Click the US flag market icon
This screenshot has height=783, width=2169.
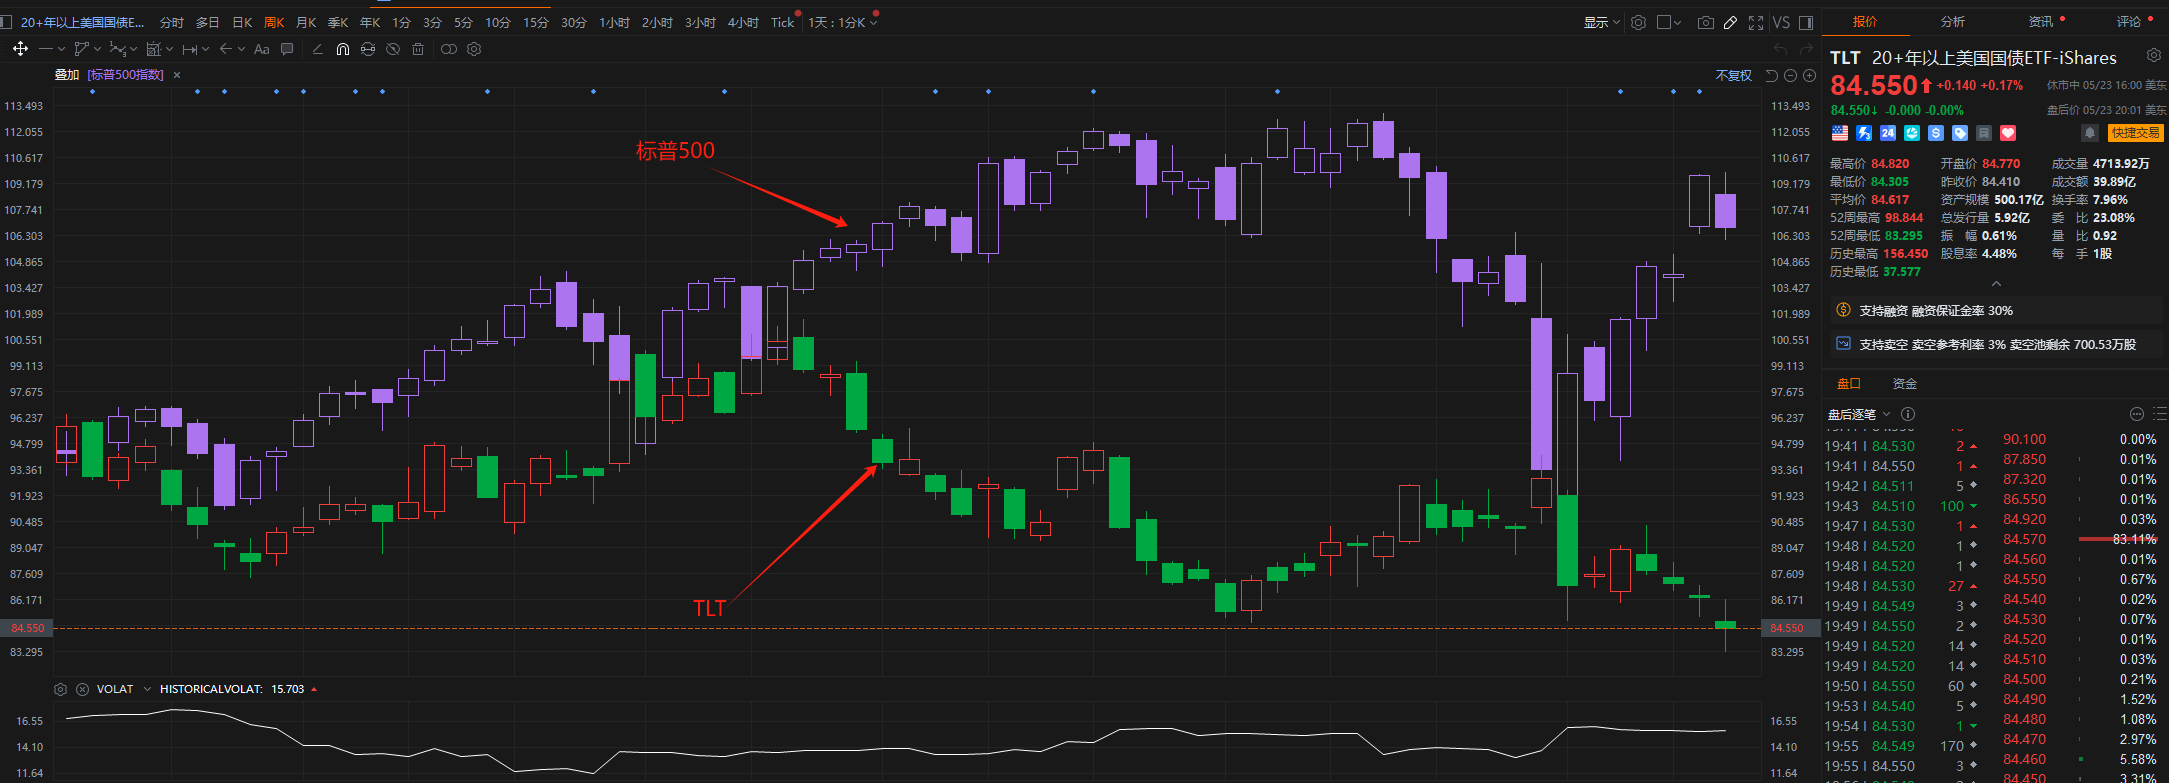point(1840,133)
